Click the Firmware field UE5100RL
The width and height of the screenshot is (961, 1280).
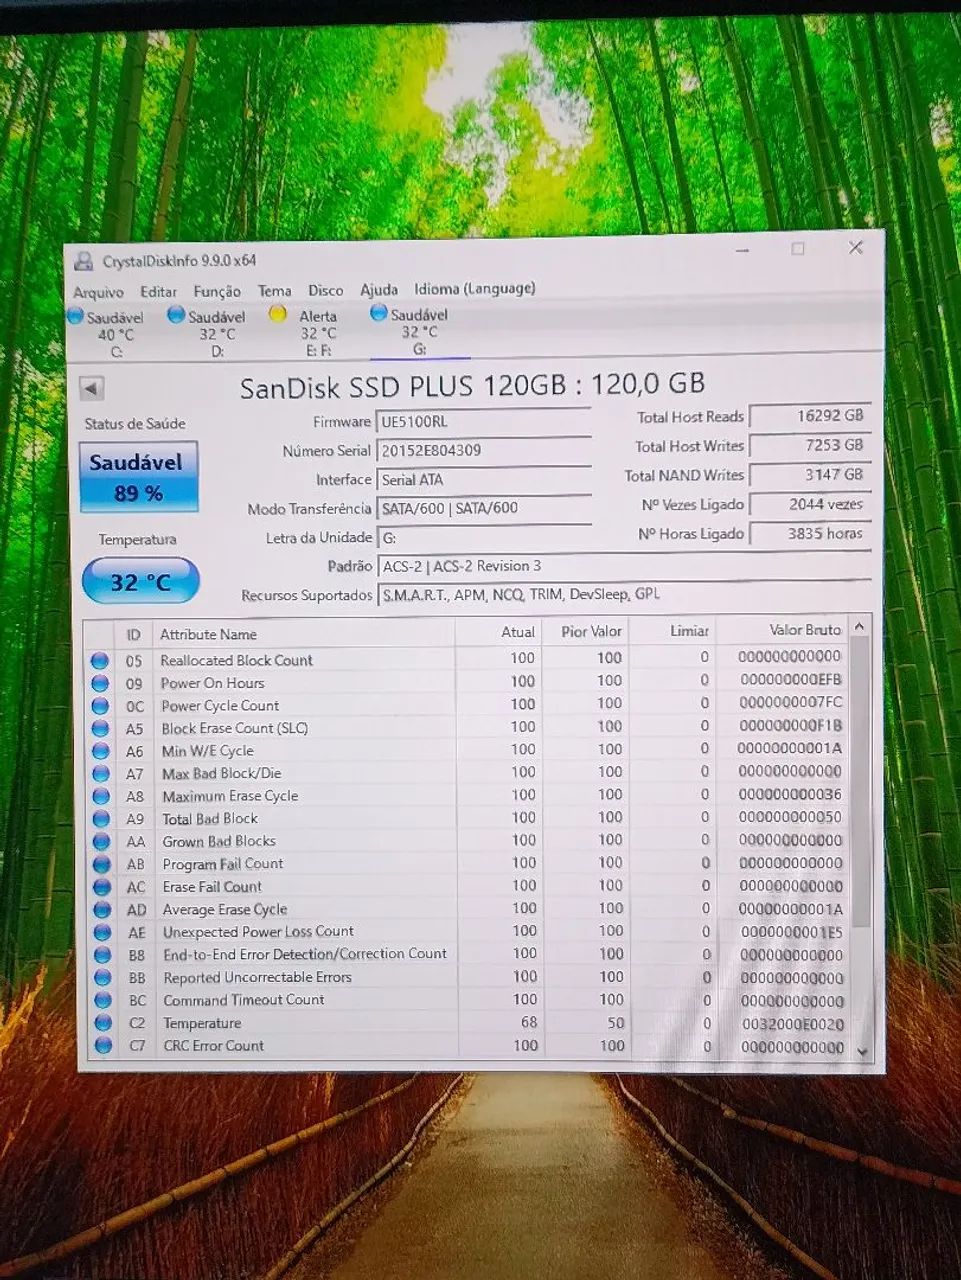(484, 422)
